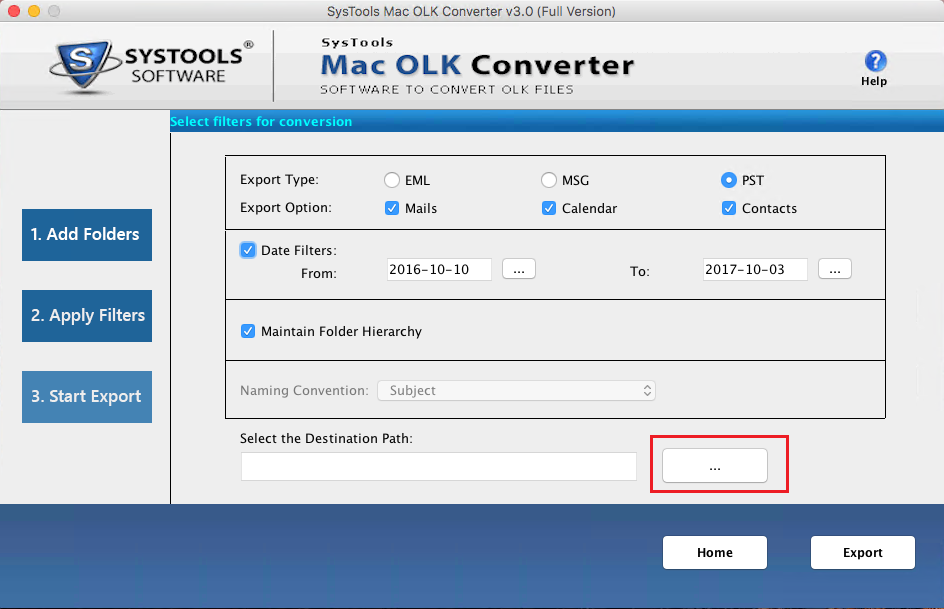The width and height of the screenshot is (944, 609).
Task: Click the Help question mark icon
Action: click(x=874, y=61)
